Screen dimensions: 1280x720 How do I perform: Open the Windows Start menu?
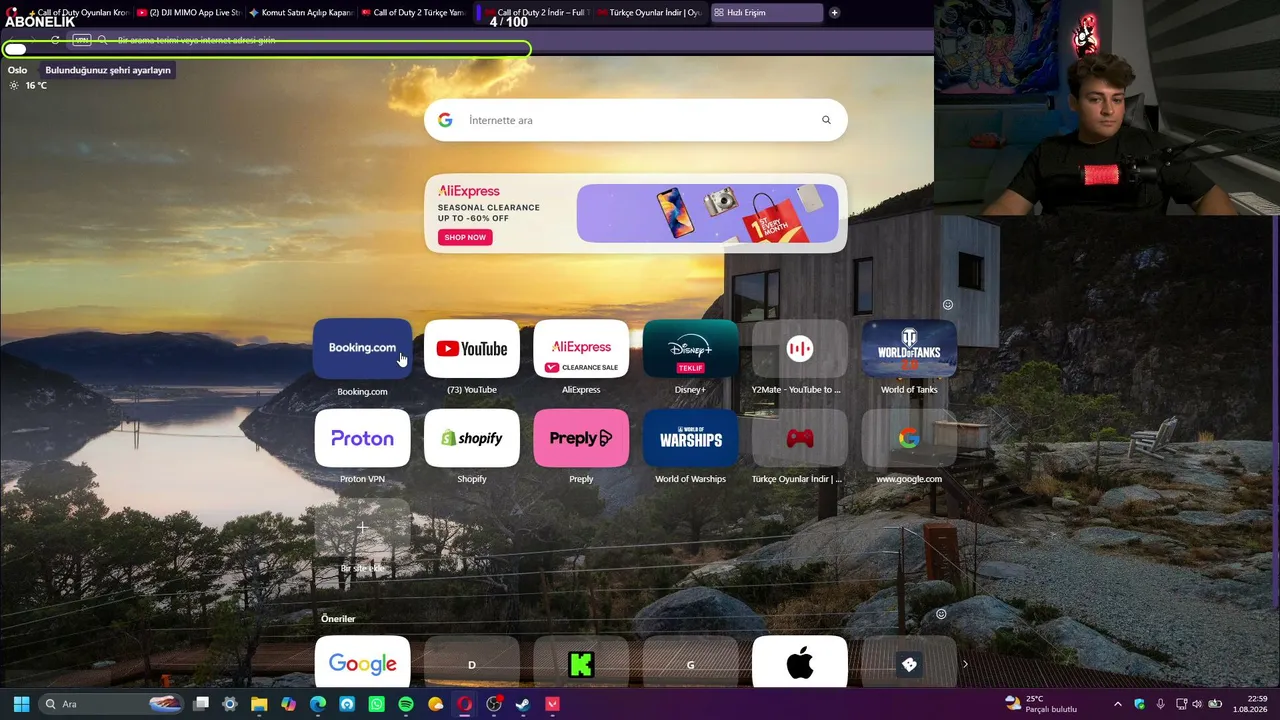point(21,704)
